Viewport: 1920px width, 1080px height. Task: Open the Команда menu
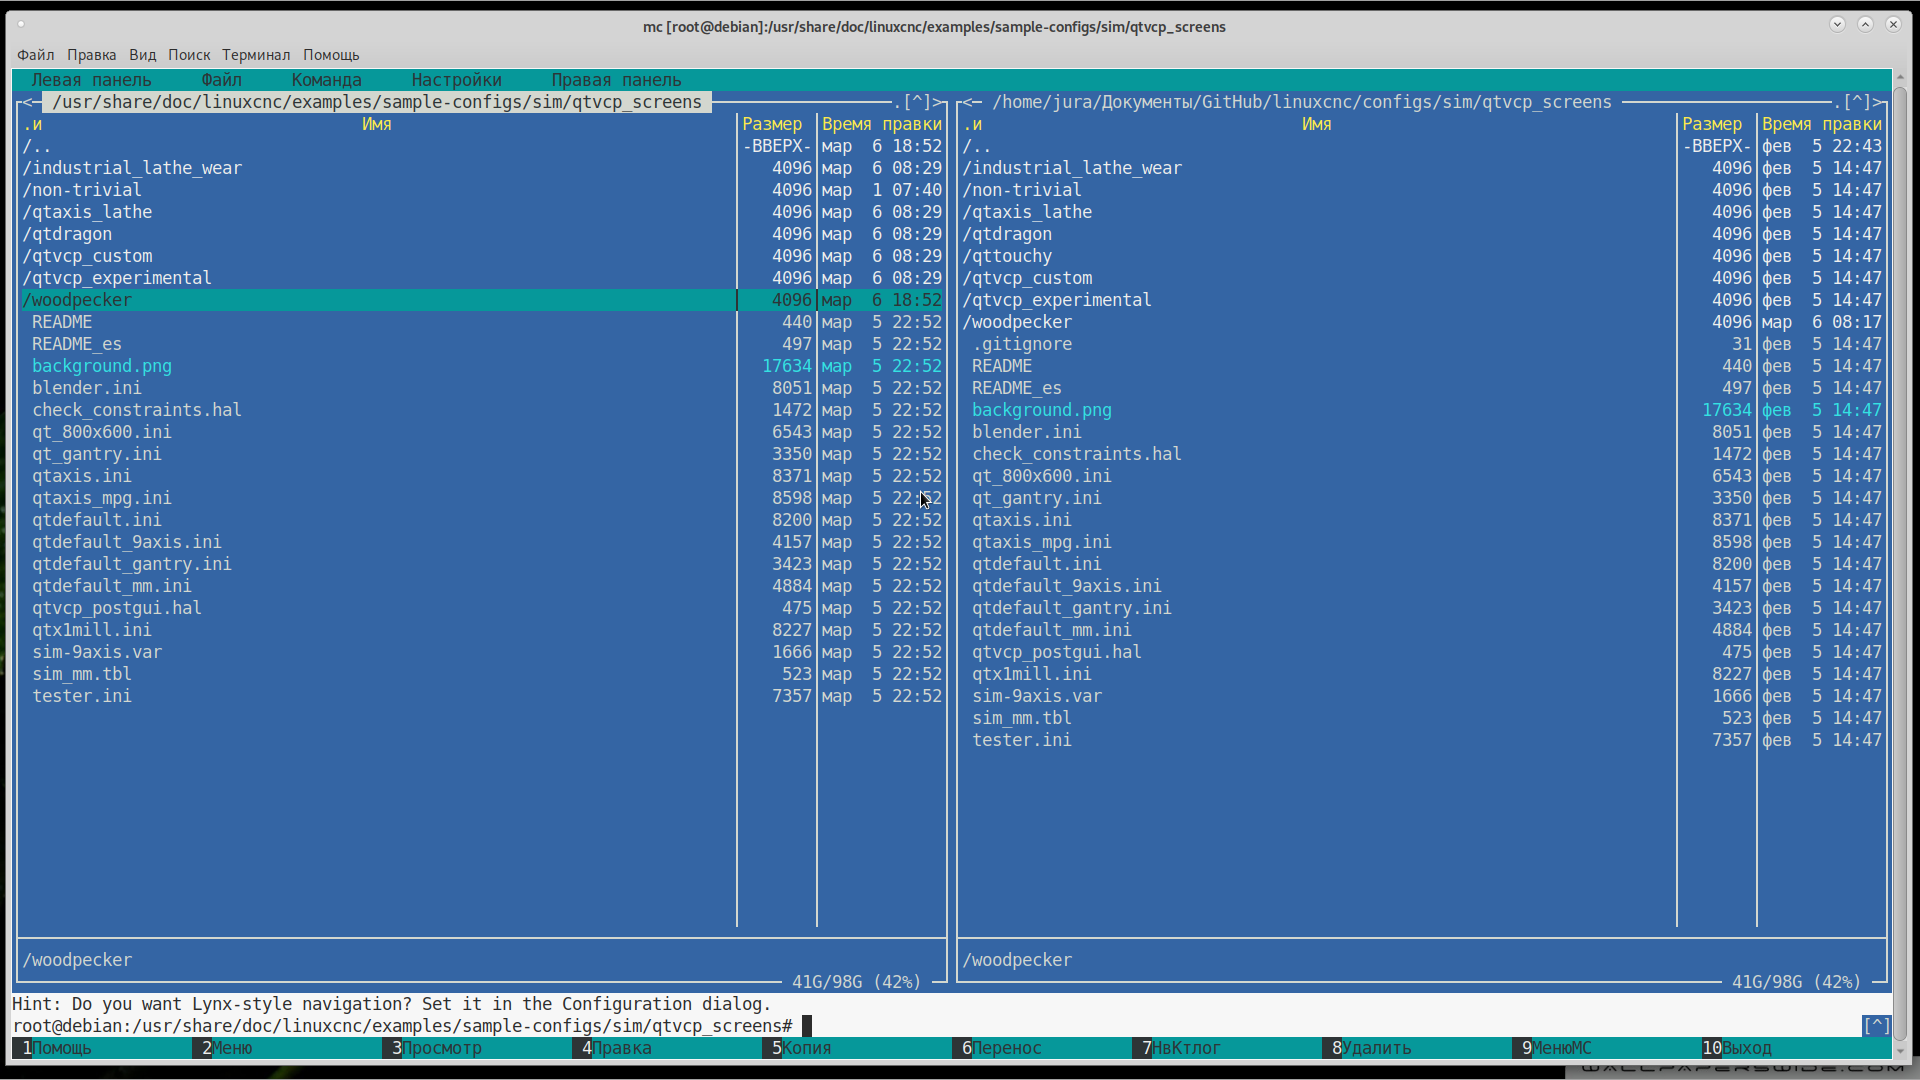tap(326, 80)
